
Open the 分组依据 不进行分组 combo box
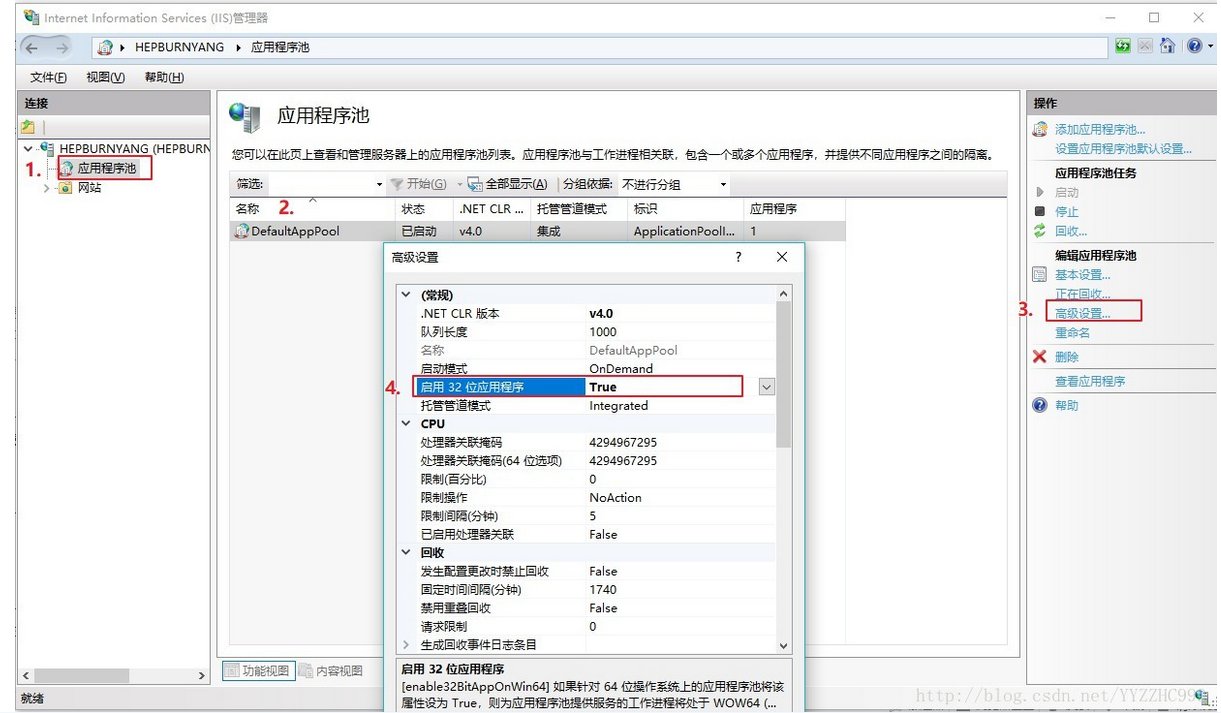click(x=674, y=184)
